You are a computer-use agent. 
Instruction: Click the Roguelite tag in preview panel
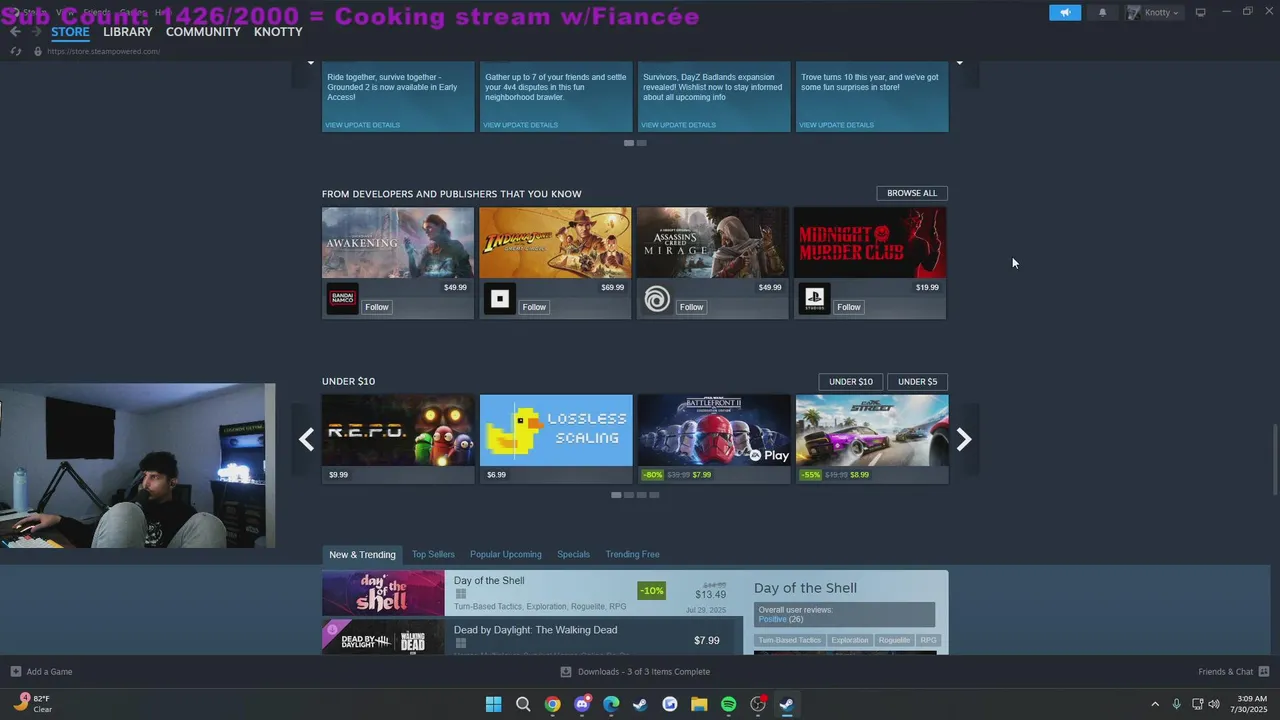[895, 640]
